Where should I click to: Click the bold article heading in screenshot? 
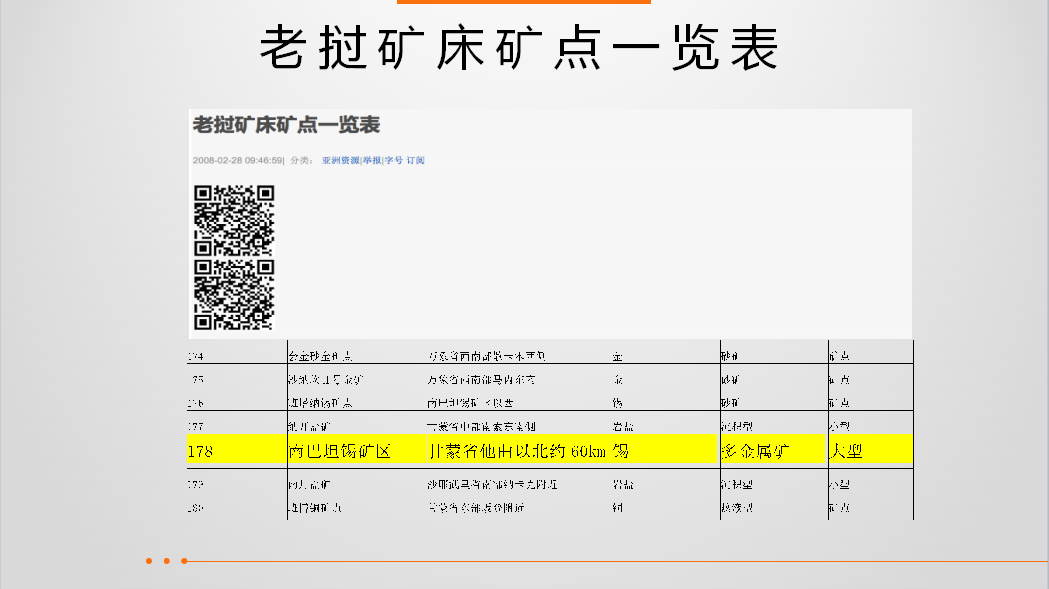coord(286,125)
